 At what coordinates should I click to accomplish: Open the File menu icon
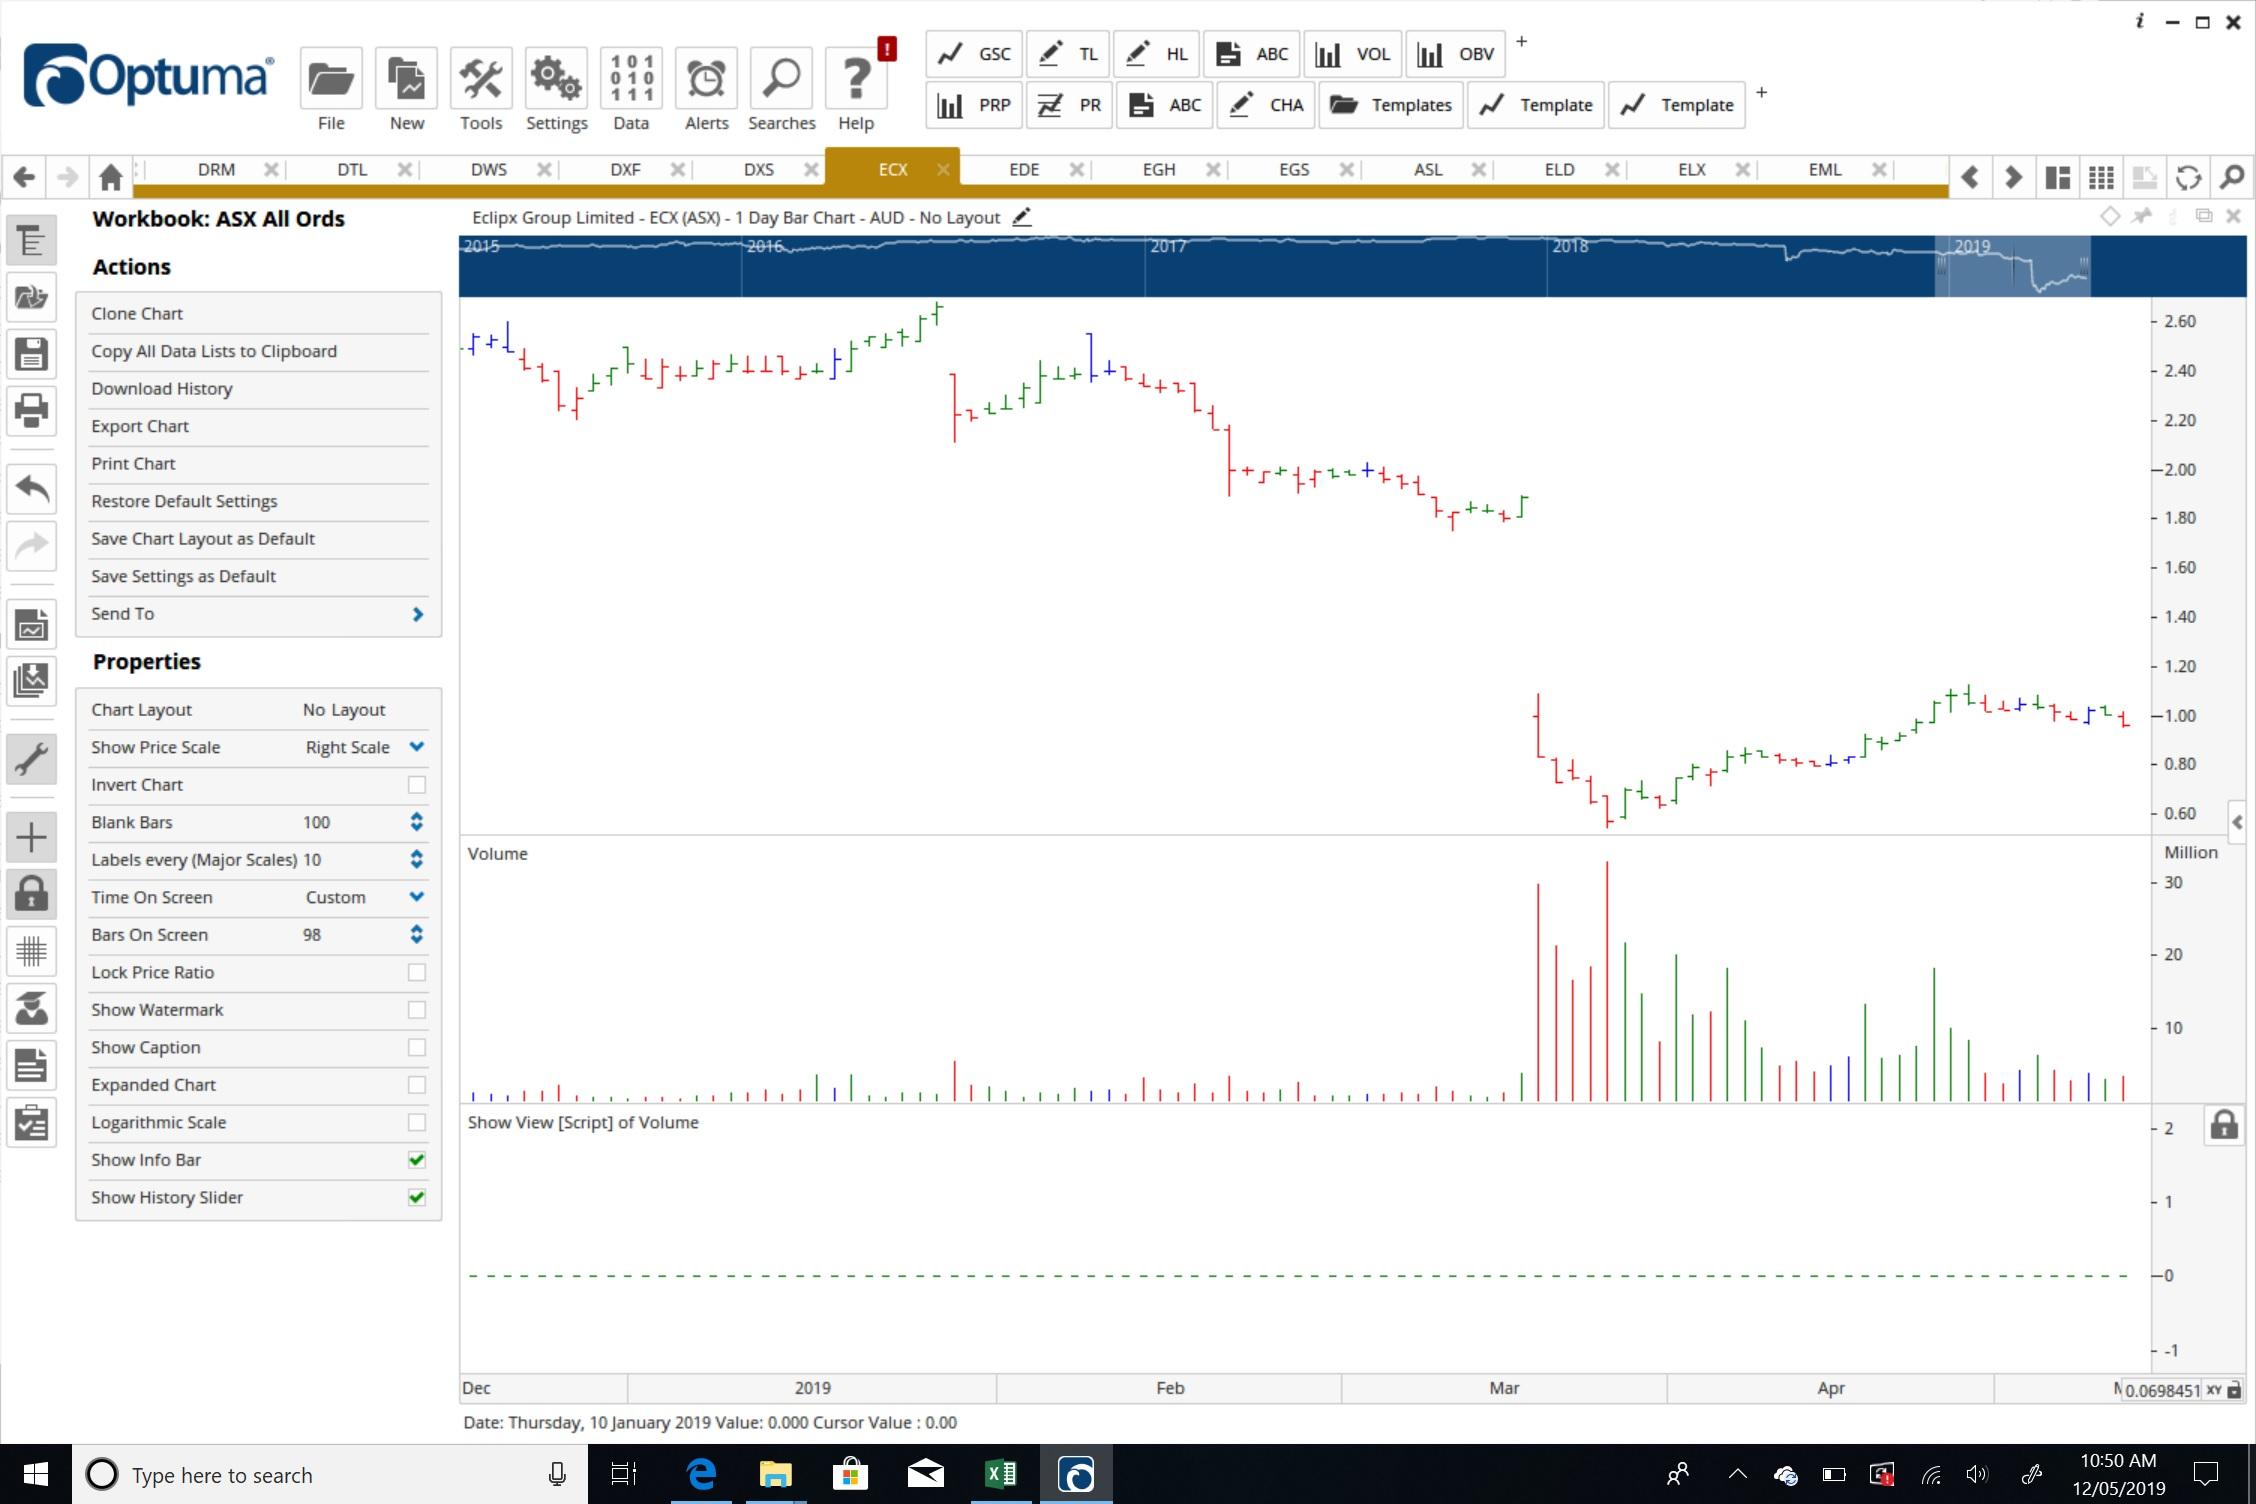331,79
